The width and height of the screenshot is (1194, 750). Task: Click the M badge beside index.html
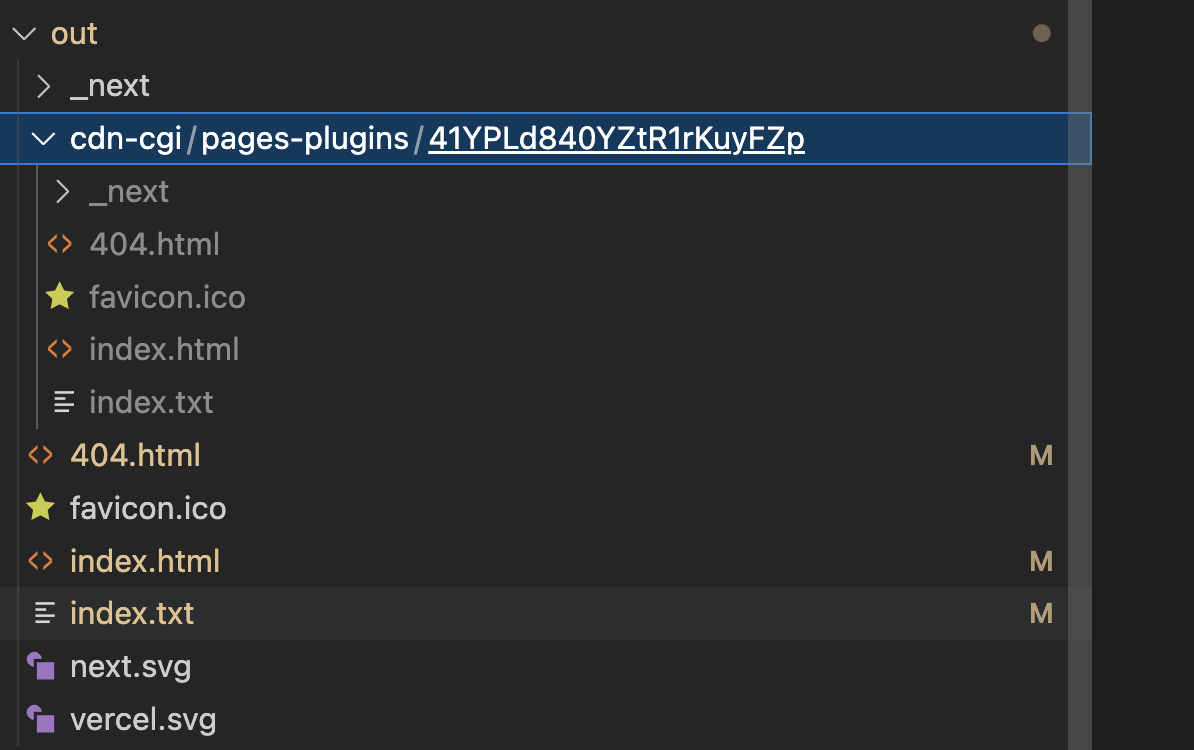pyautogui.click(x=1041, y=561)
